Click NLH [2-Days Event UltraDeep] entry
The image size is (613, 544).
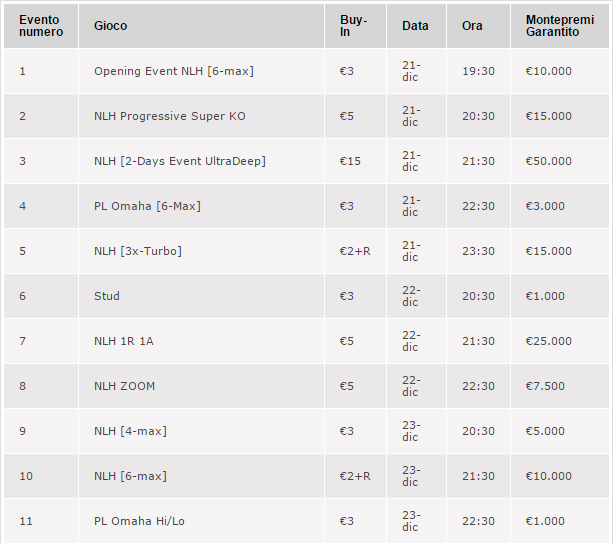point(180,161)
